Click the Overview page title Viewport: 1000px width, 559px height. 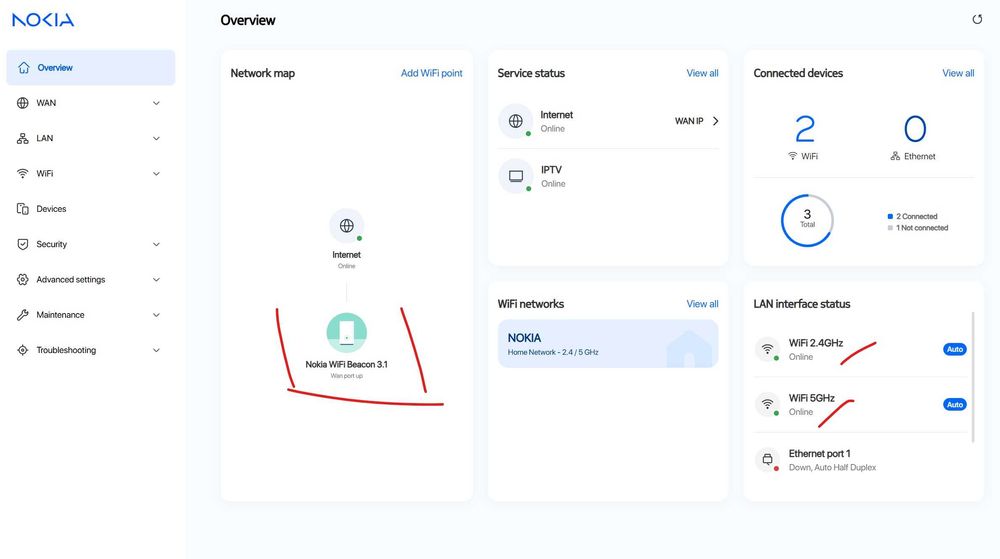[x=248, y=20]
